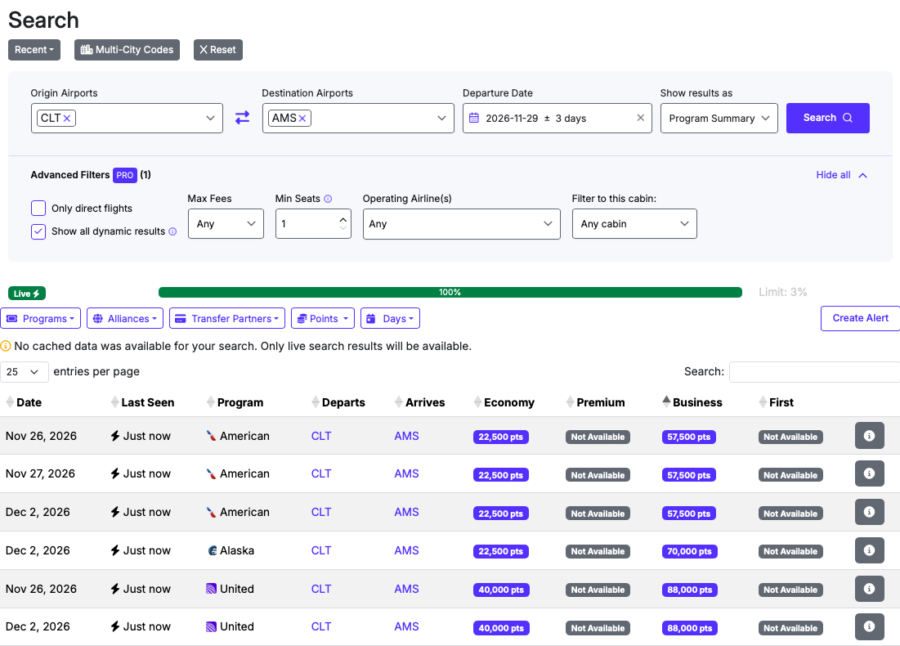Click AMS link in Alaska row
This screenshot has height=646, width=900.
(x=406, y=550)
